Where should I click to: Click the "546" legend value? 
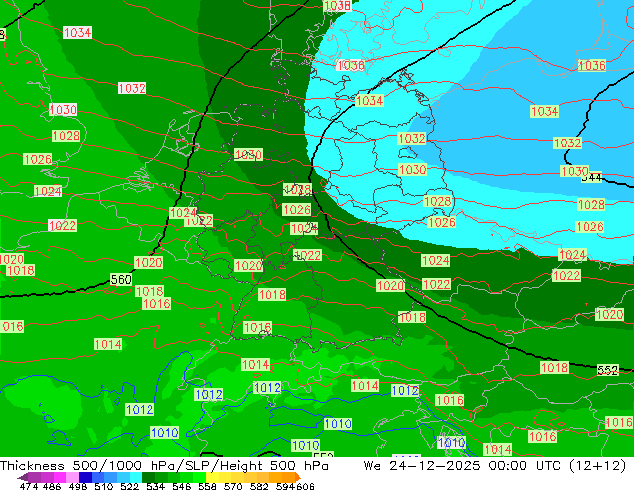point(182,486)
